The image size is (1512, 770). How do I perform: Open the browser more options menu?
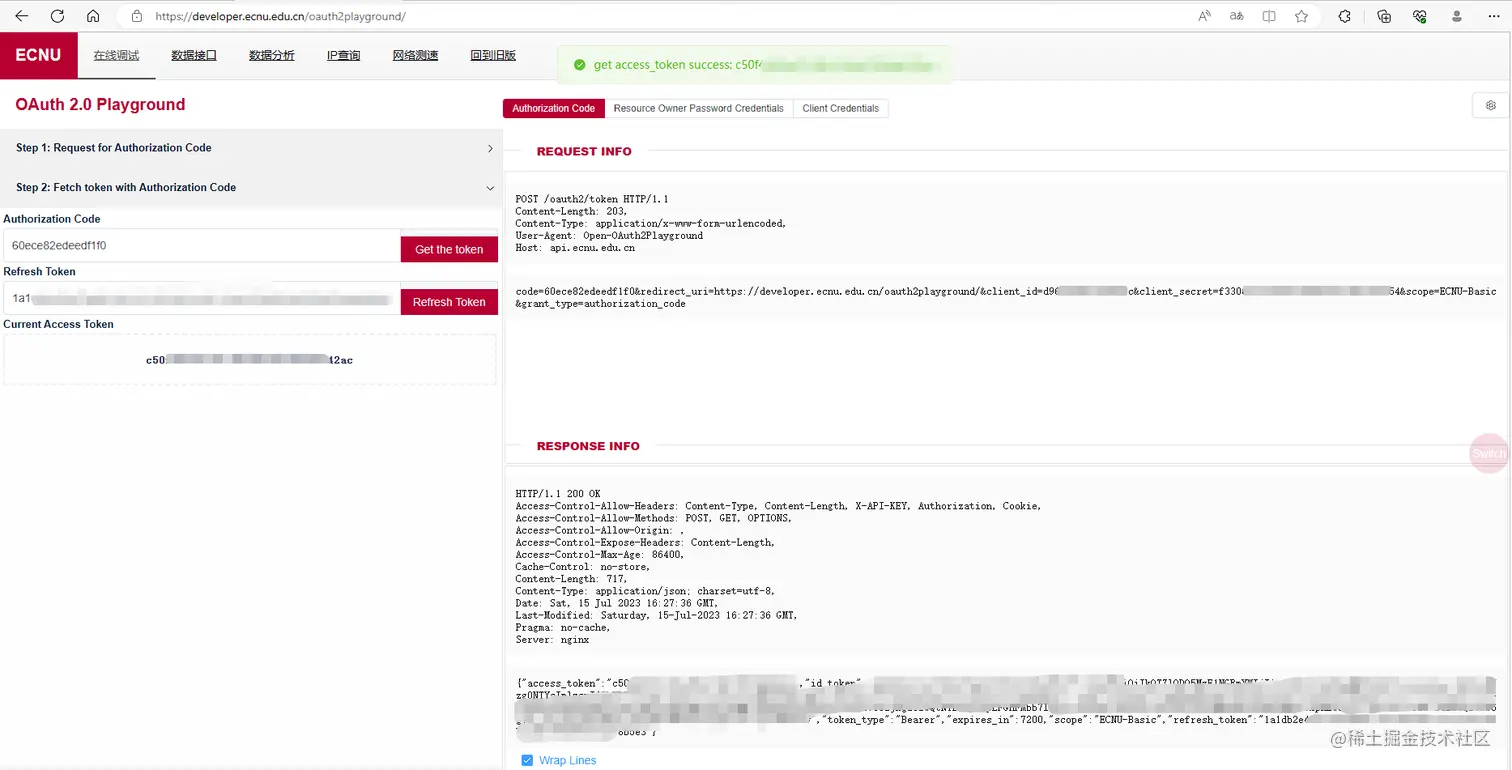pyautogui.click(x=1492, y=16)
